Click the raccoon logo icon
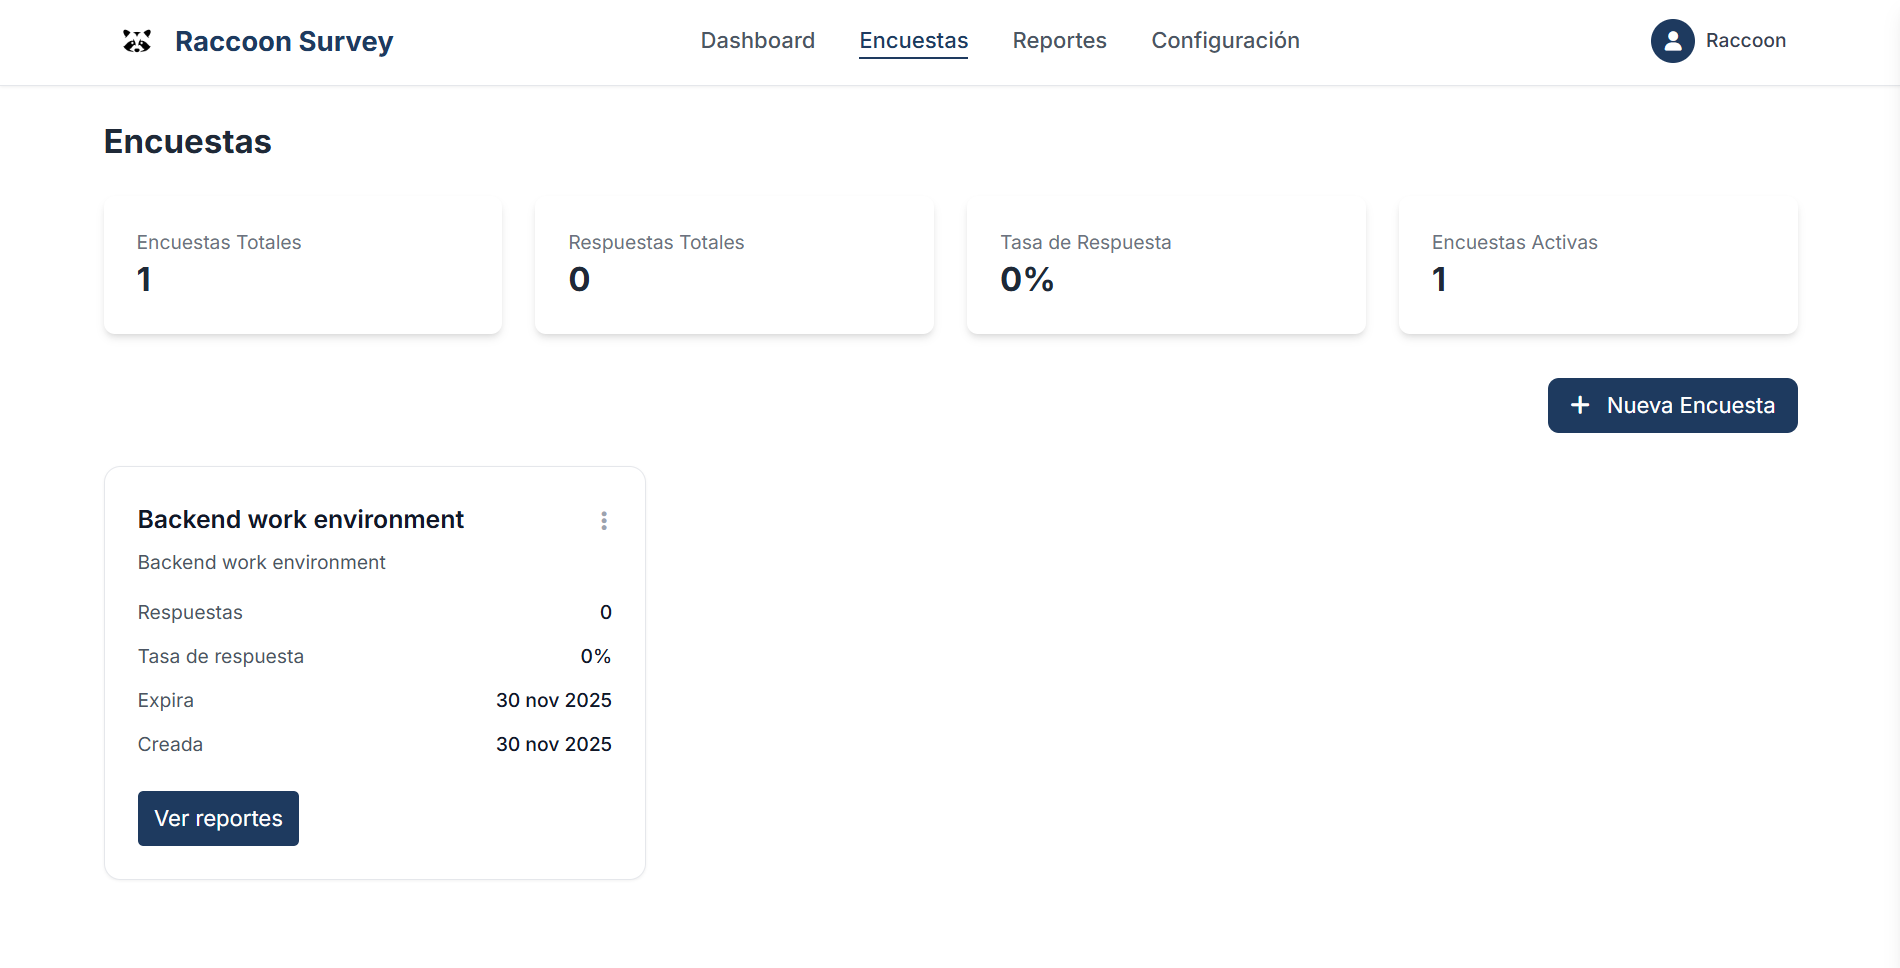 [x=137, y=41]
